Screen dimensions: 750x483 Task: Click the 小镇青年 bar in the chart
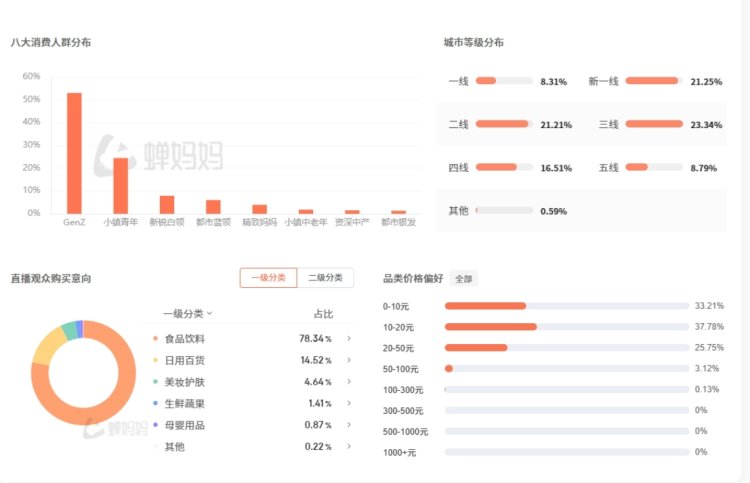pyautogui.click(x=121, y=186)
